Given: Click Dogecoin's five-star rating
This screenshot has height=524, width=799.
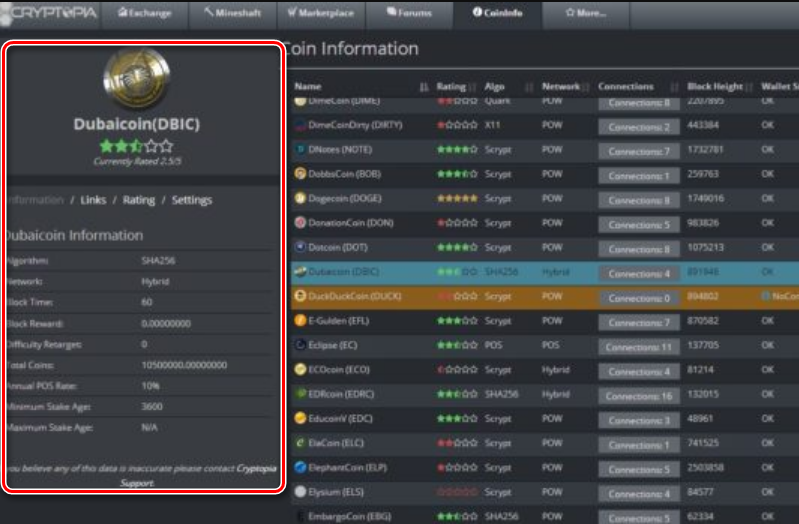Looking at the screenshot, I should coord(457,198).
